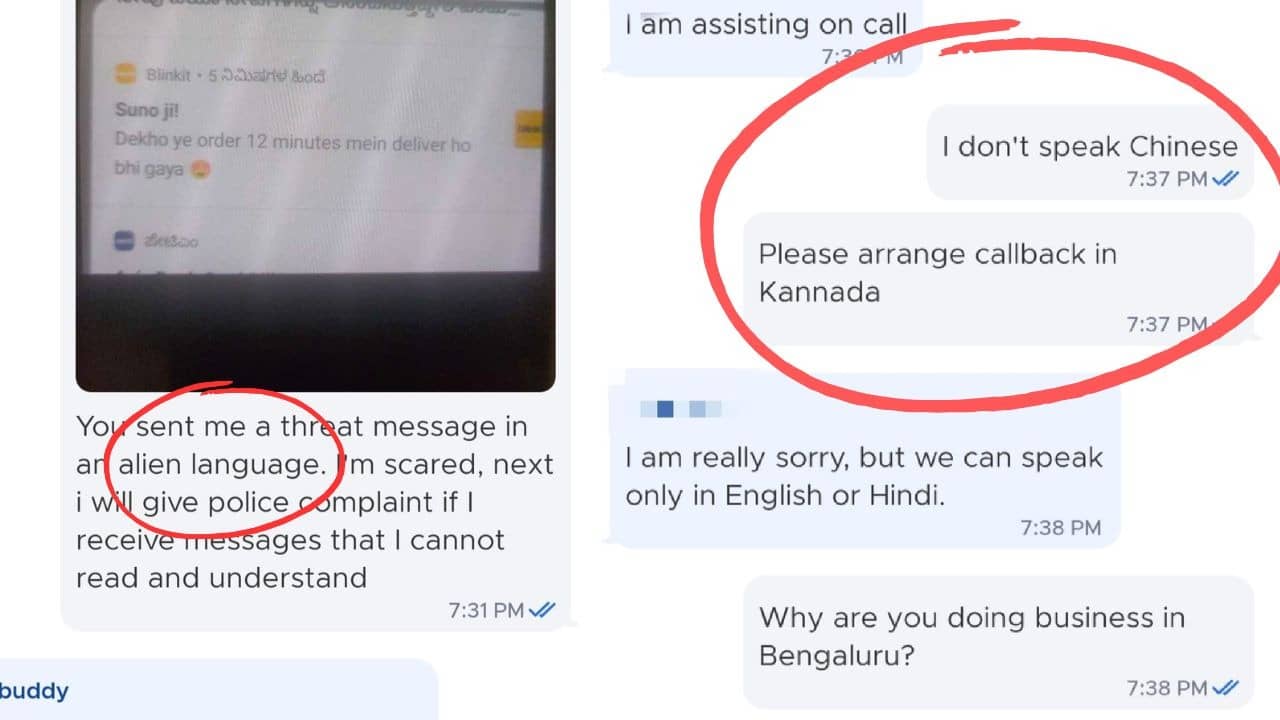1280x720 pixels.
Task: Click the 'Suno ji!' notification title
Action: click(x=147, y=110)
